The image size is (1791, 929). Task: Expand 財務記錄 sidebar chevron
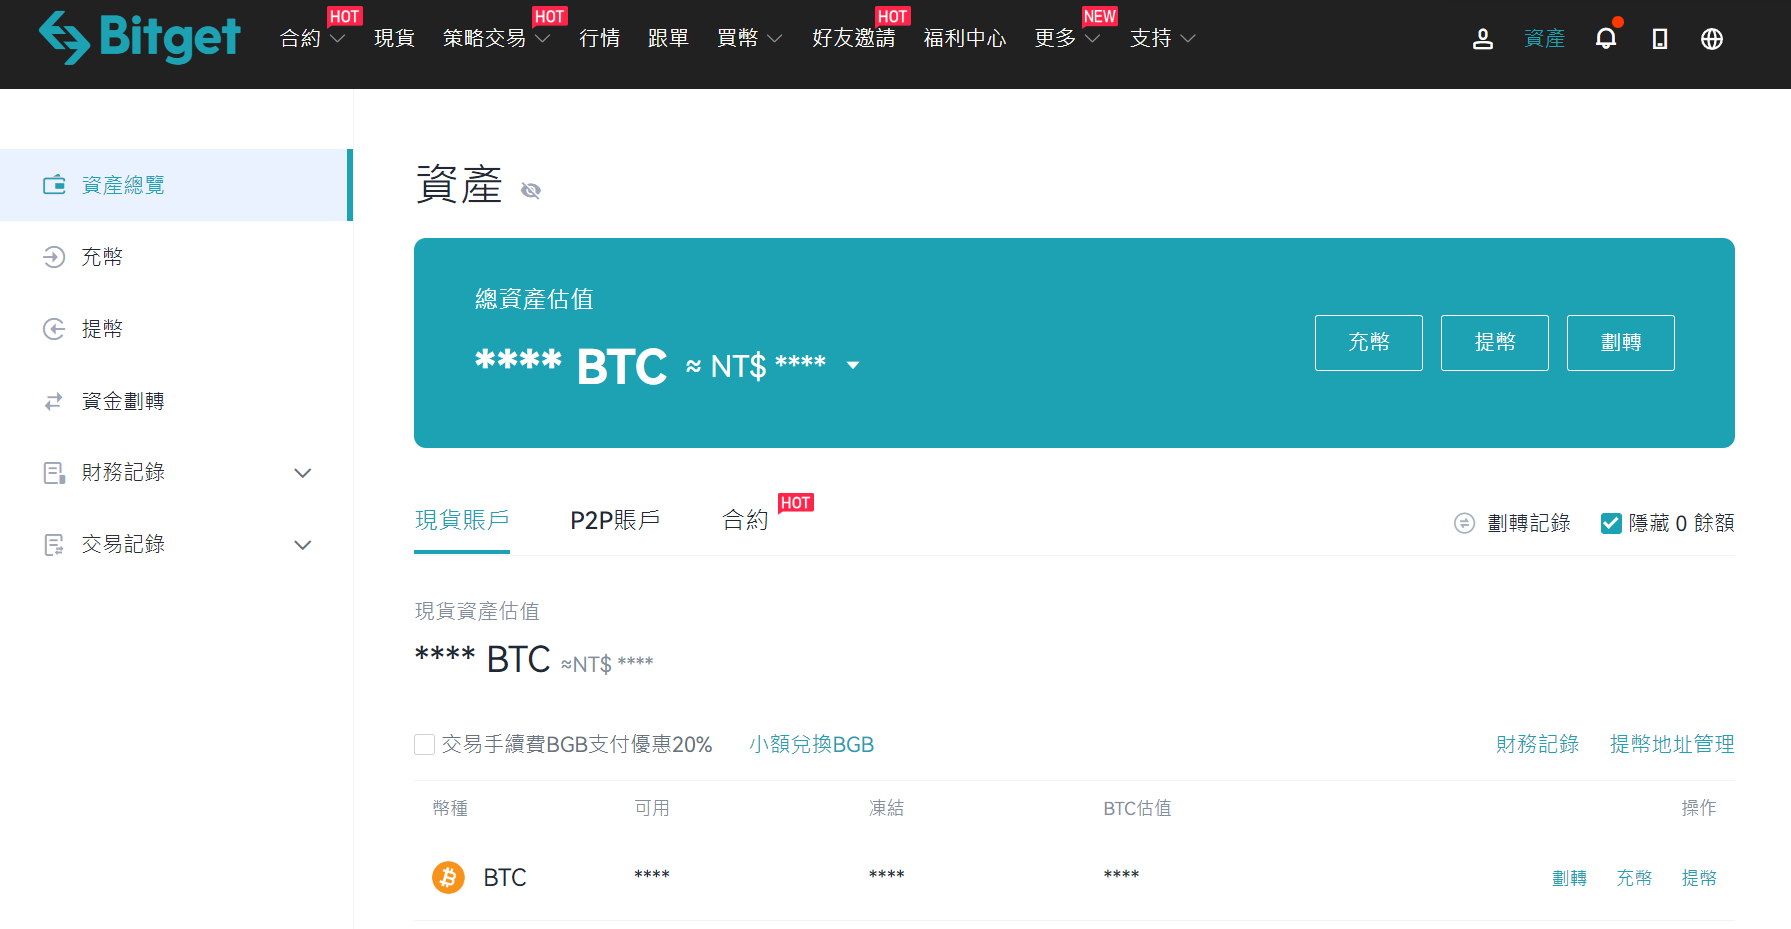click(303, 473)
